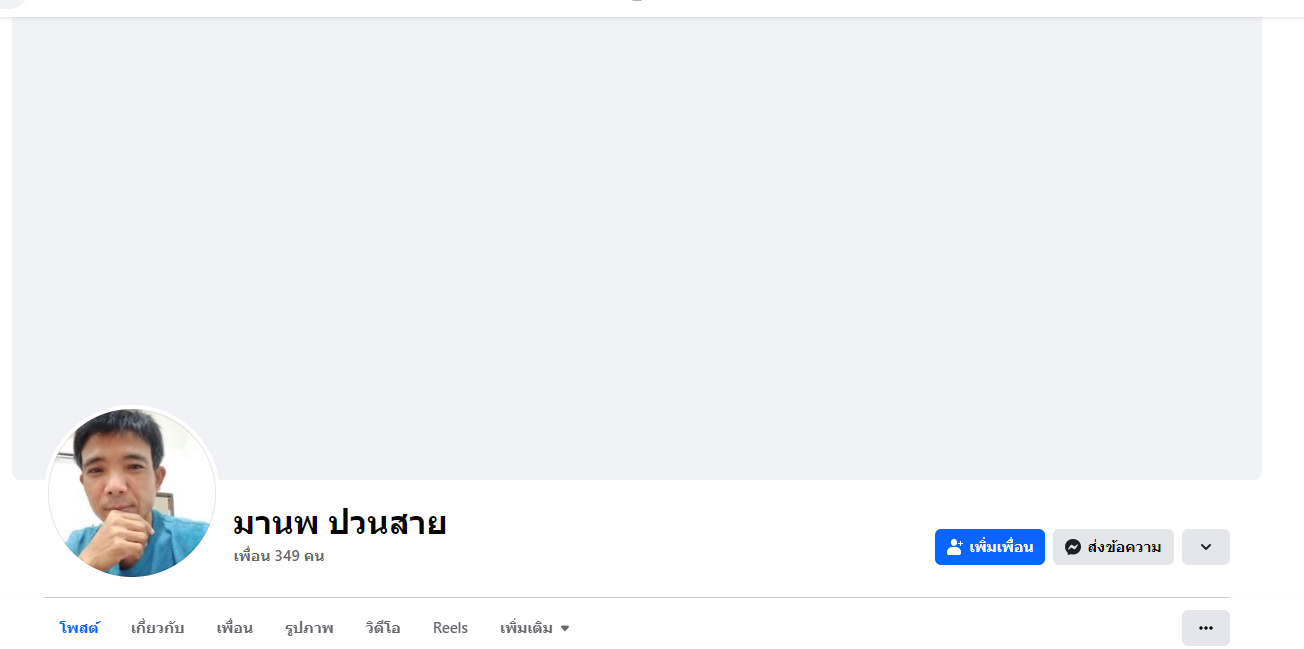Open the friends count link เพื่อน 349 คน
1304x649 pixels.
coord(279,556)
